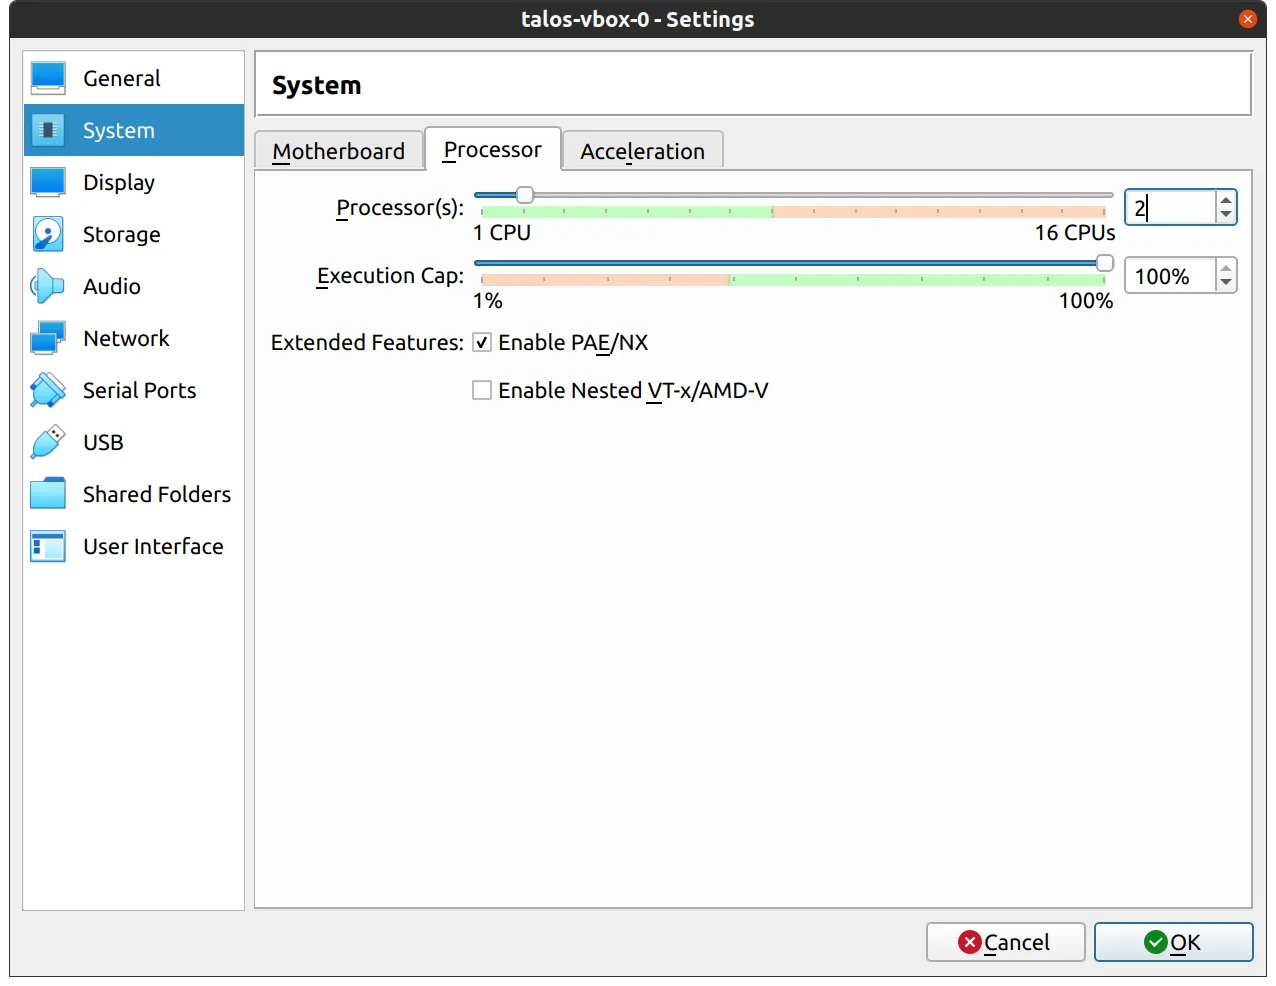Click the Processor count input field
1276x986 pixels.
(x=1170, y=208)
